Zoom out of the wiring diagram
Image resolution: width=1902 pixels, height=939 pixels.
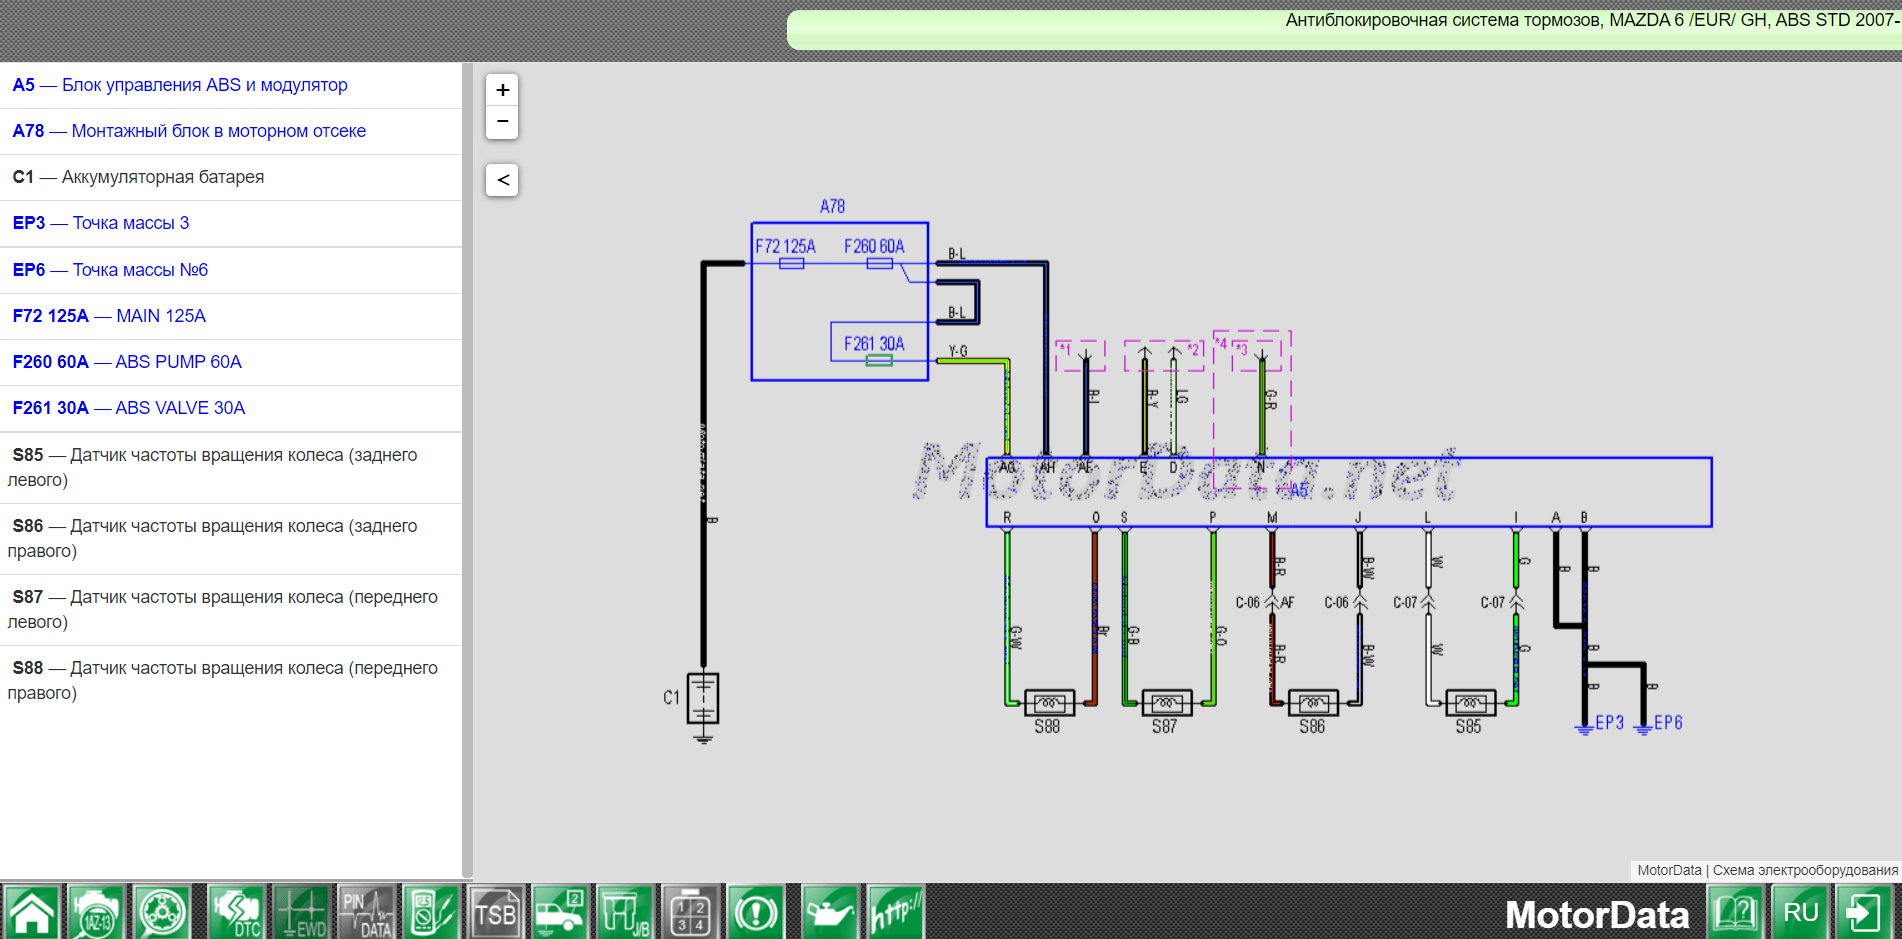[502, 122]
